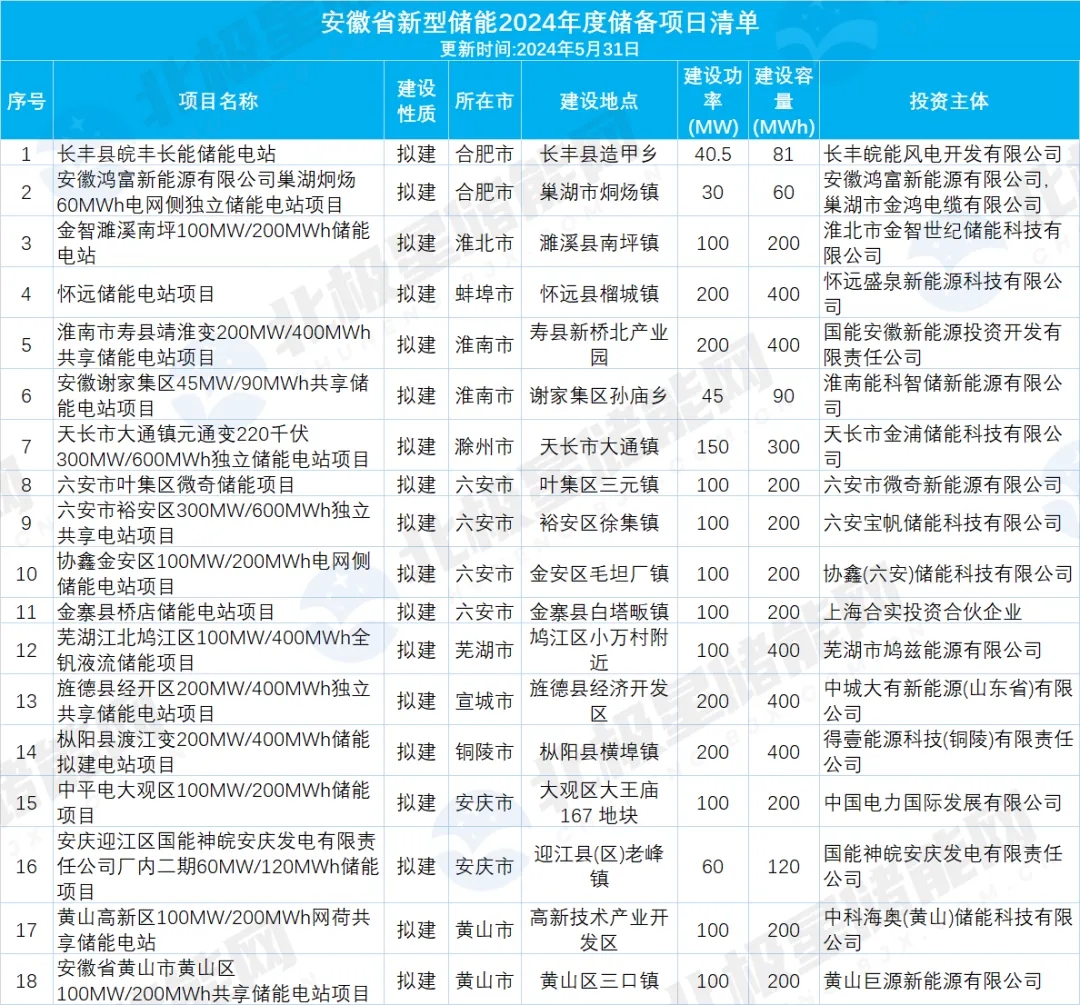1080x1005 pixels.
Task: Click investor '淮北市金智世纪储能科技有限公司'
Action: (x=942, y=242)
